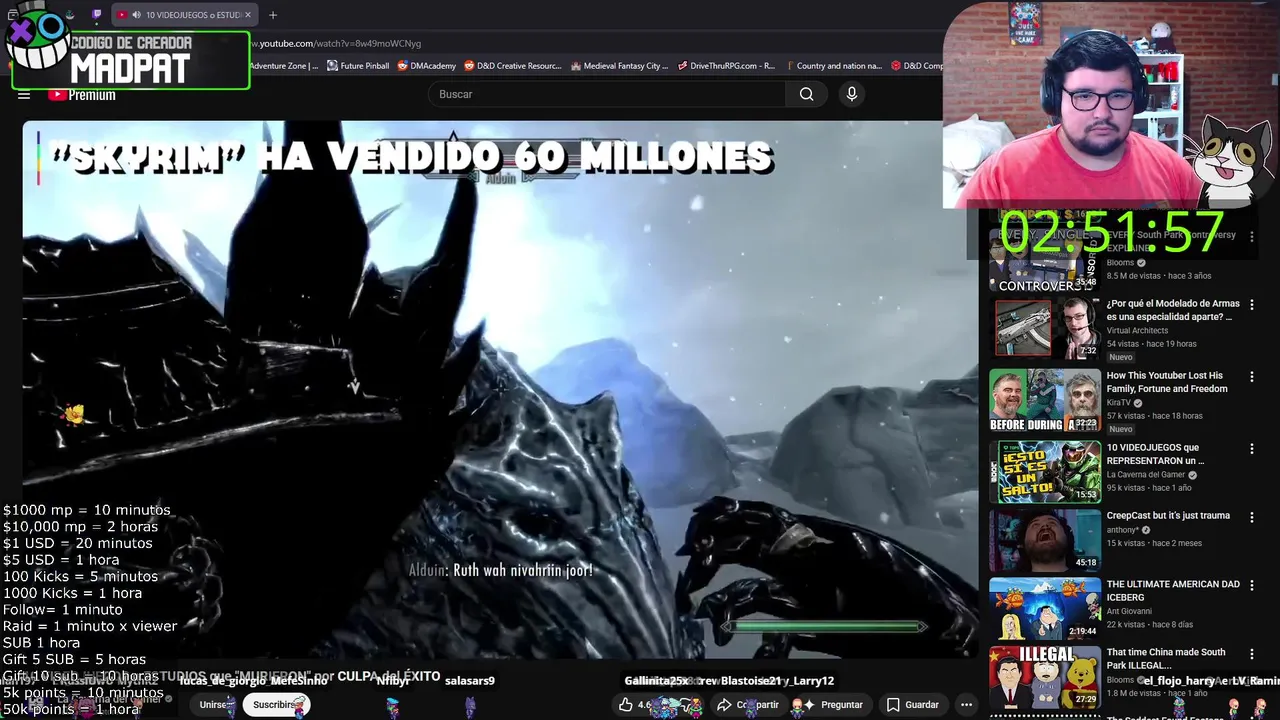Click channel name Virtual Architects
The height and width of the screenshot is (720, 1280).
[x=1137, y=331]
